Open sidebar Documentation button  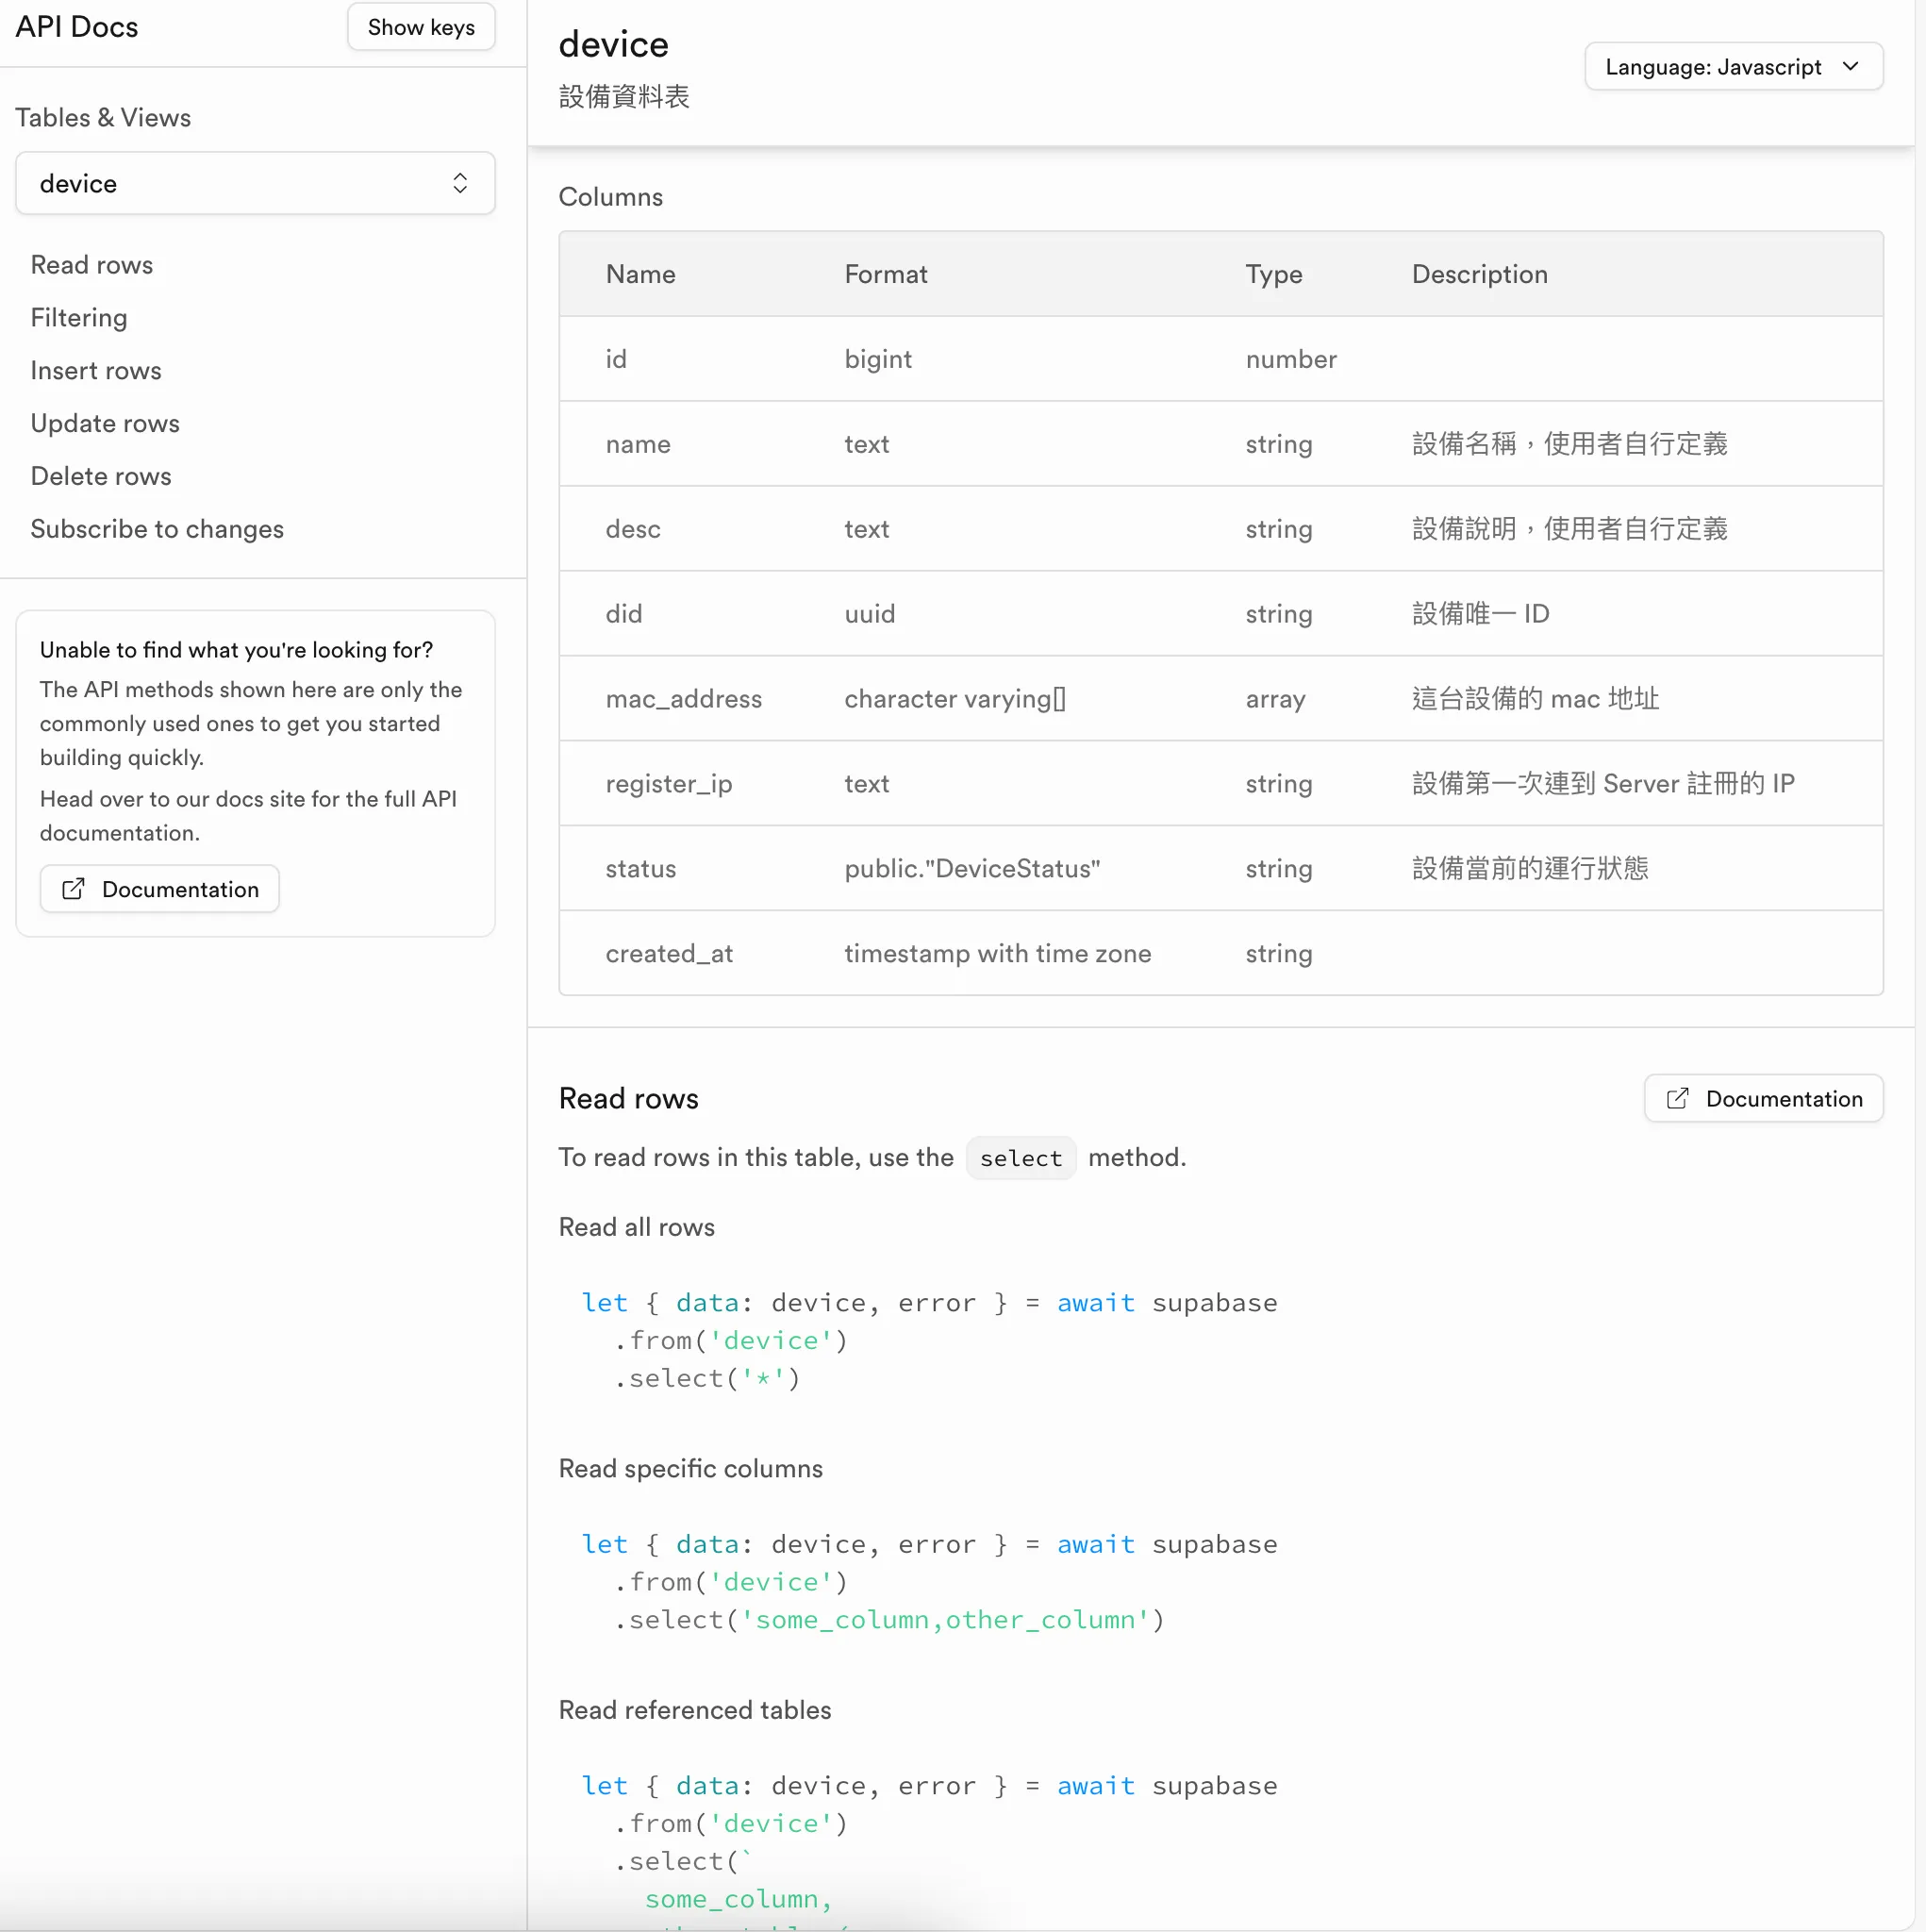point(160,889)
